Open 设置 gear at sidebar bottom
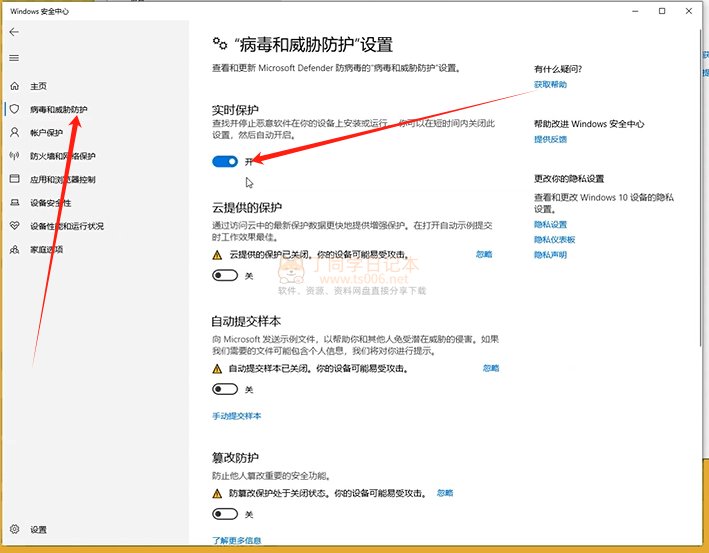 point(14,529)
